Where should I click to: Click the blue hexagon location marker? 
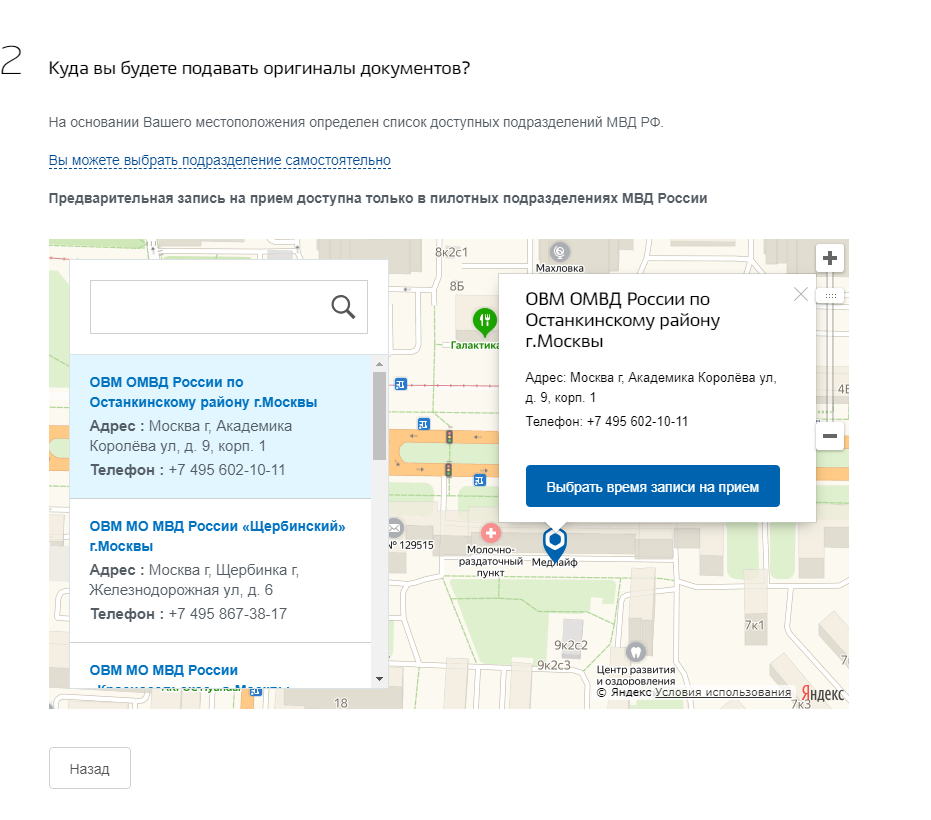coord(554,541)
